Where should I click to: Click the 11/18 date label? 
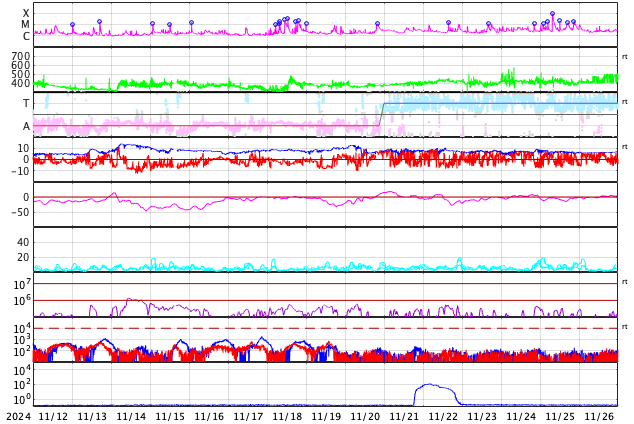click(287, 416)
